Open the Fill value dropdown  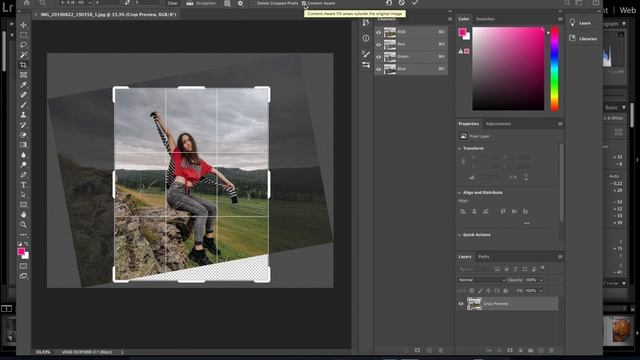click(x=542, y=291)
